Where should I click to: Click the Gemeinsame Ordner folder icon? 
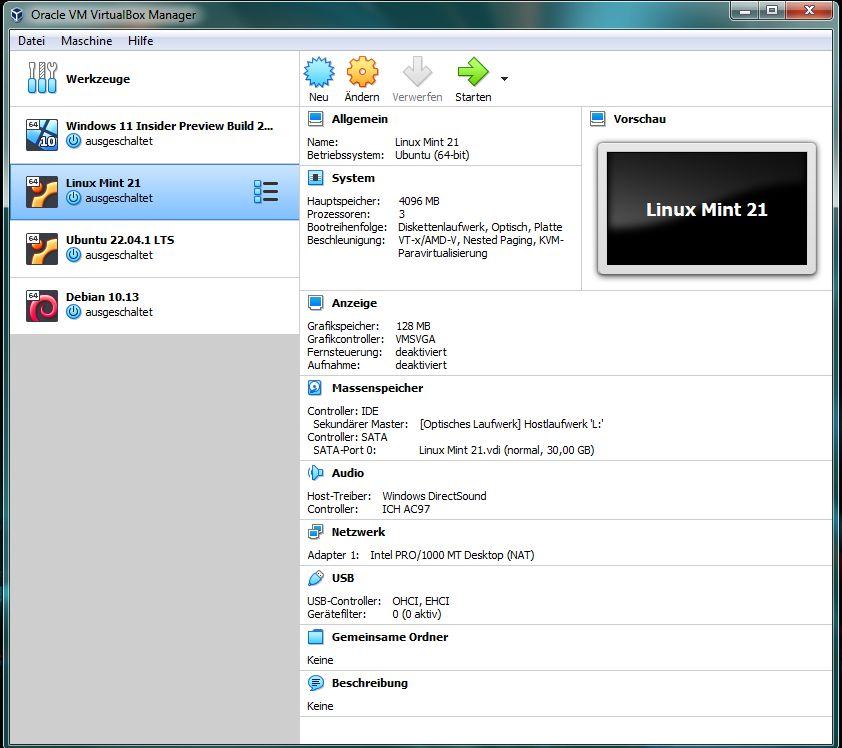click(x=315, y=637)
